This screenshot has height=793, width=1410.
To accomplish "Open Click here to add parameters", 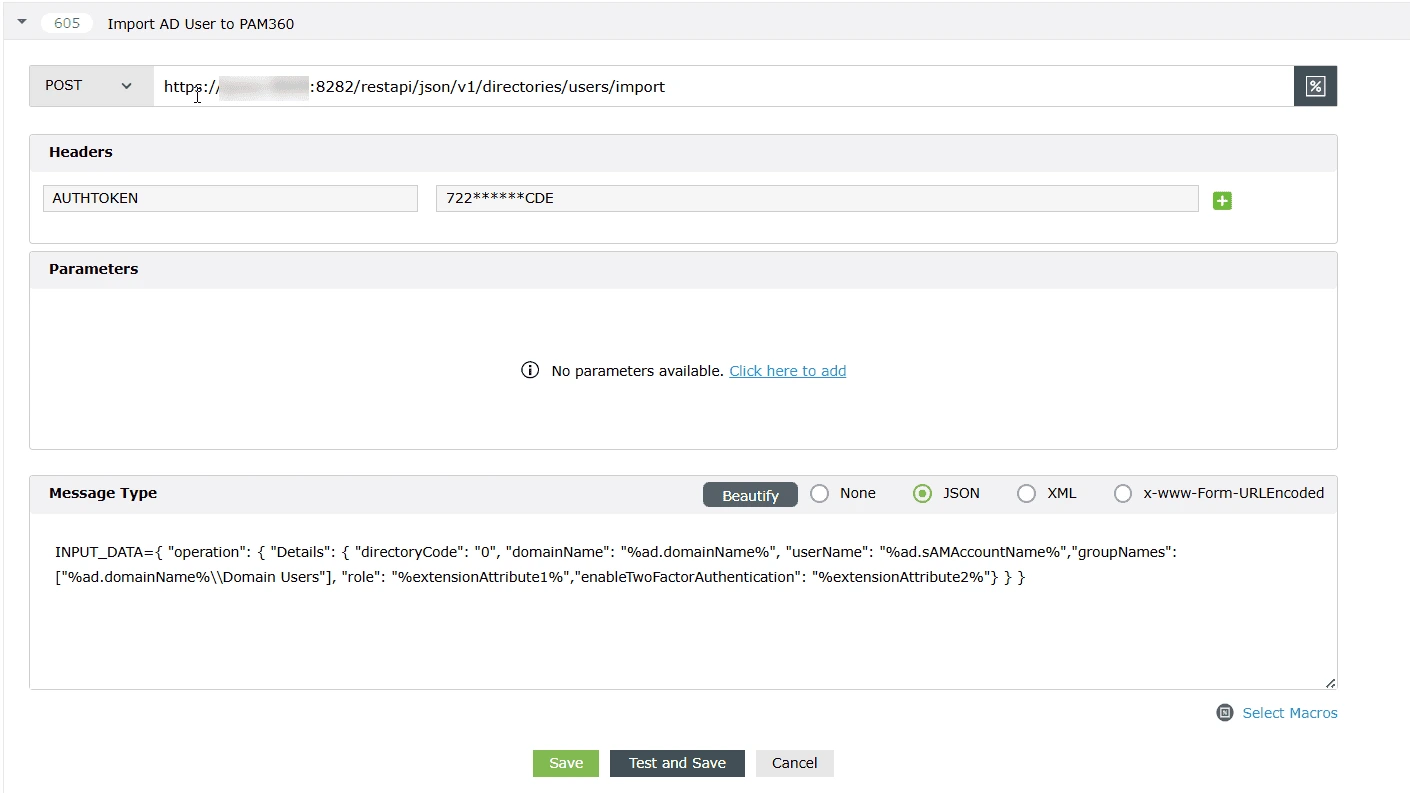I will tap(787, 370).
